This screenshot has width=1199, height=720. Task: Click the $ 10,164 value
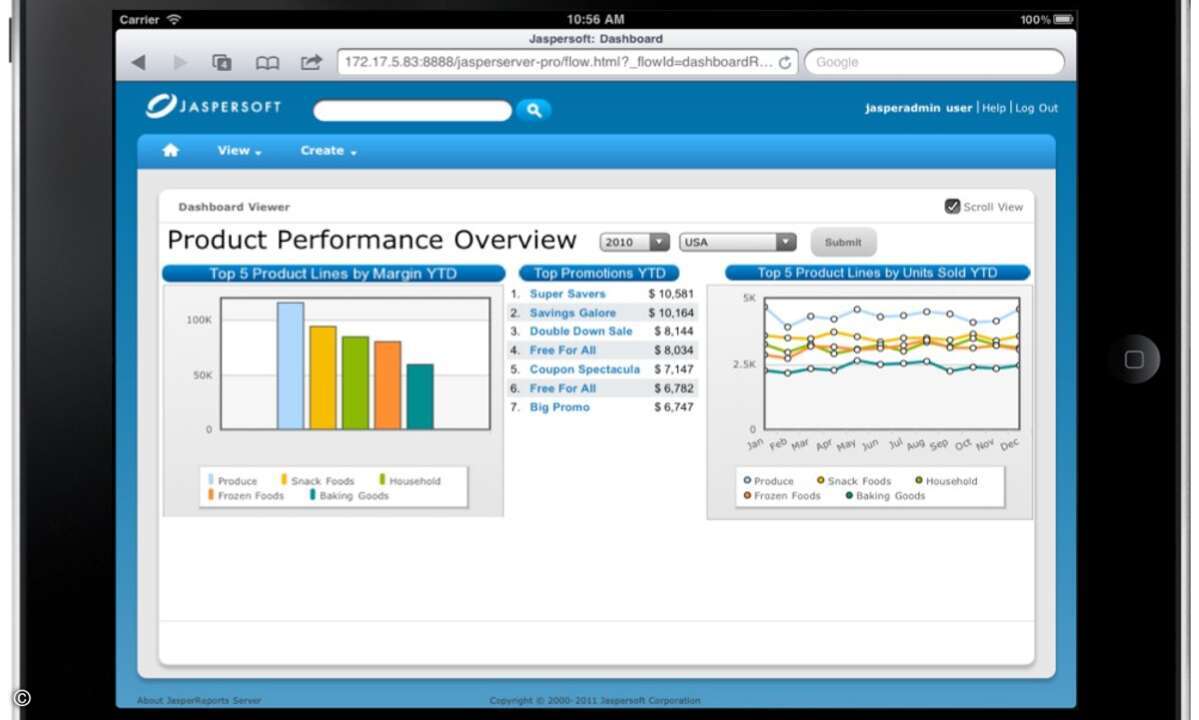click(x=671, y=313)
